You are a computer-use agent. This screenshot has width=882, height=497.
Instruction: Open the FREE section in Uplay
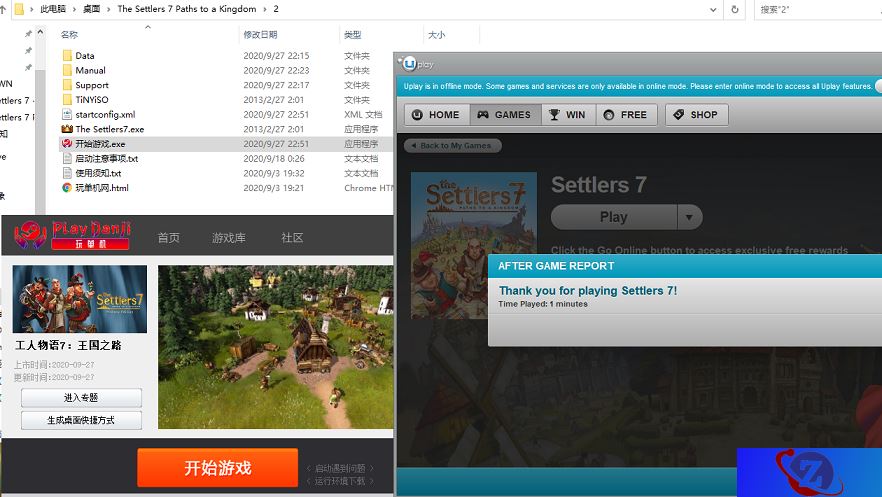coord(626,115)
